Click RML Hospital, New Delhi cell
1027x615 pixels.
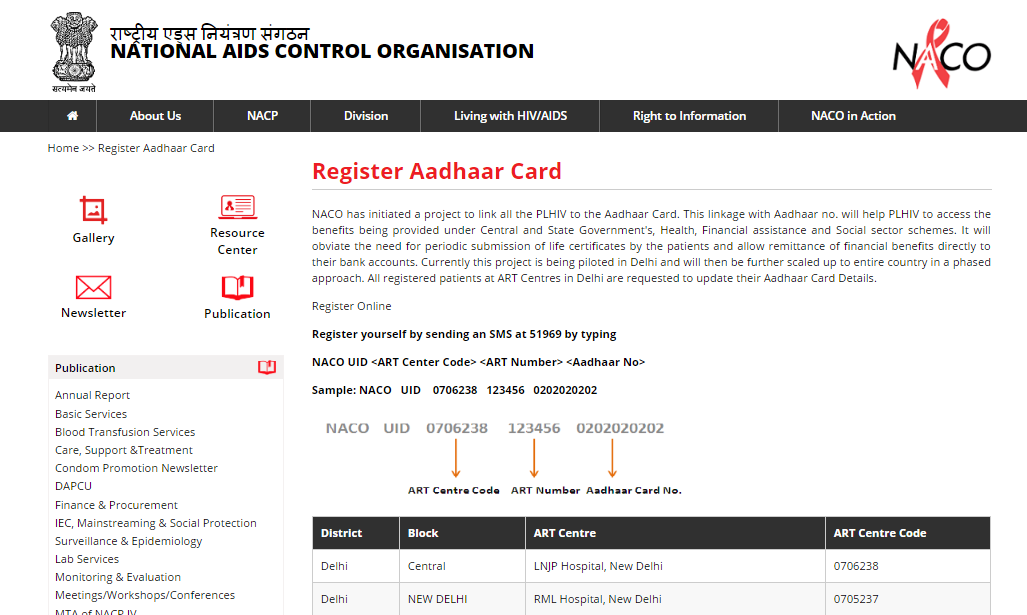point(675,599)
